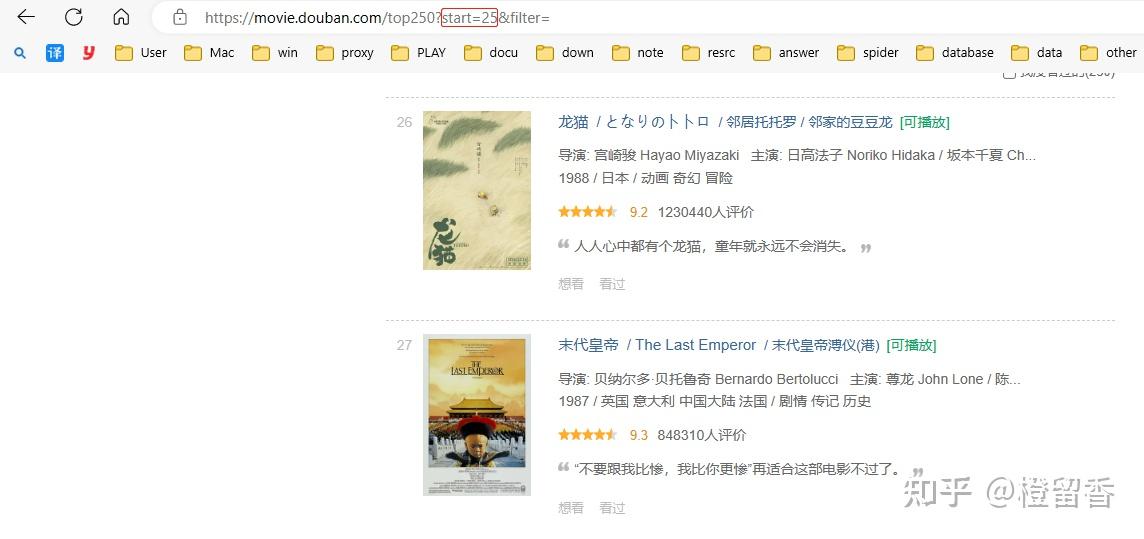Expand the spider bookmarks folder
The image size is (1144, 539).
coord(867,53)
